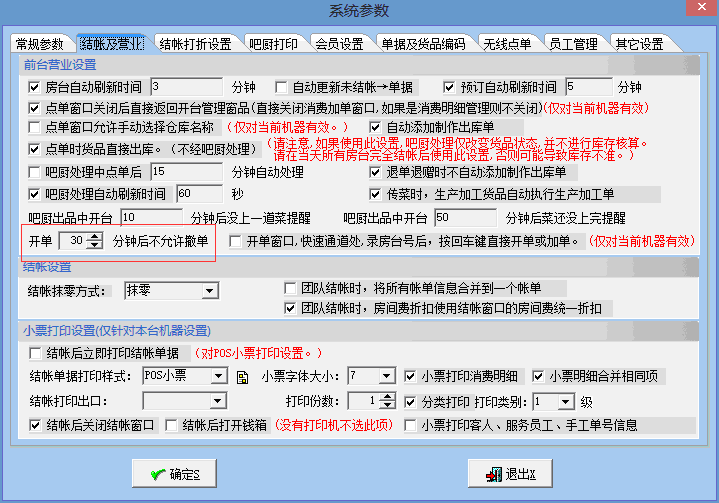Enable 团队结帐时合并到一个帐单 checkbox
The width and height of the screenshot is (719, 503).
coord(291,288)
